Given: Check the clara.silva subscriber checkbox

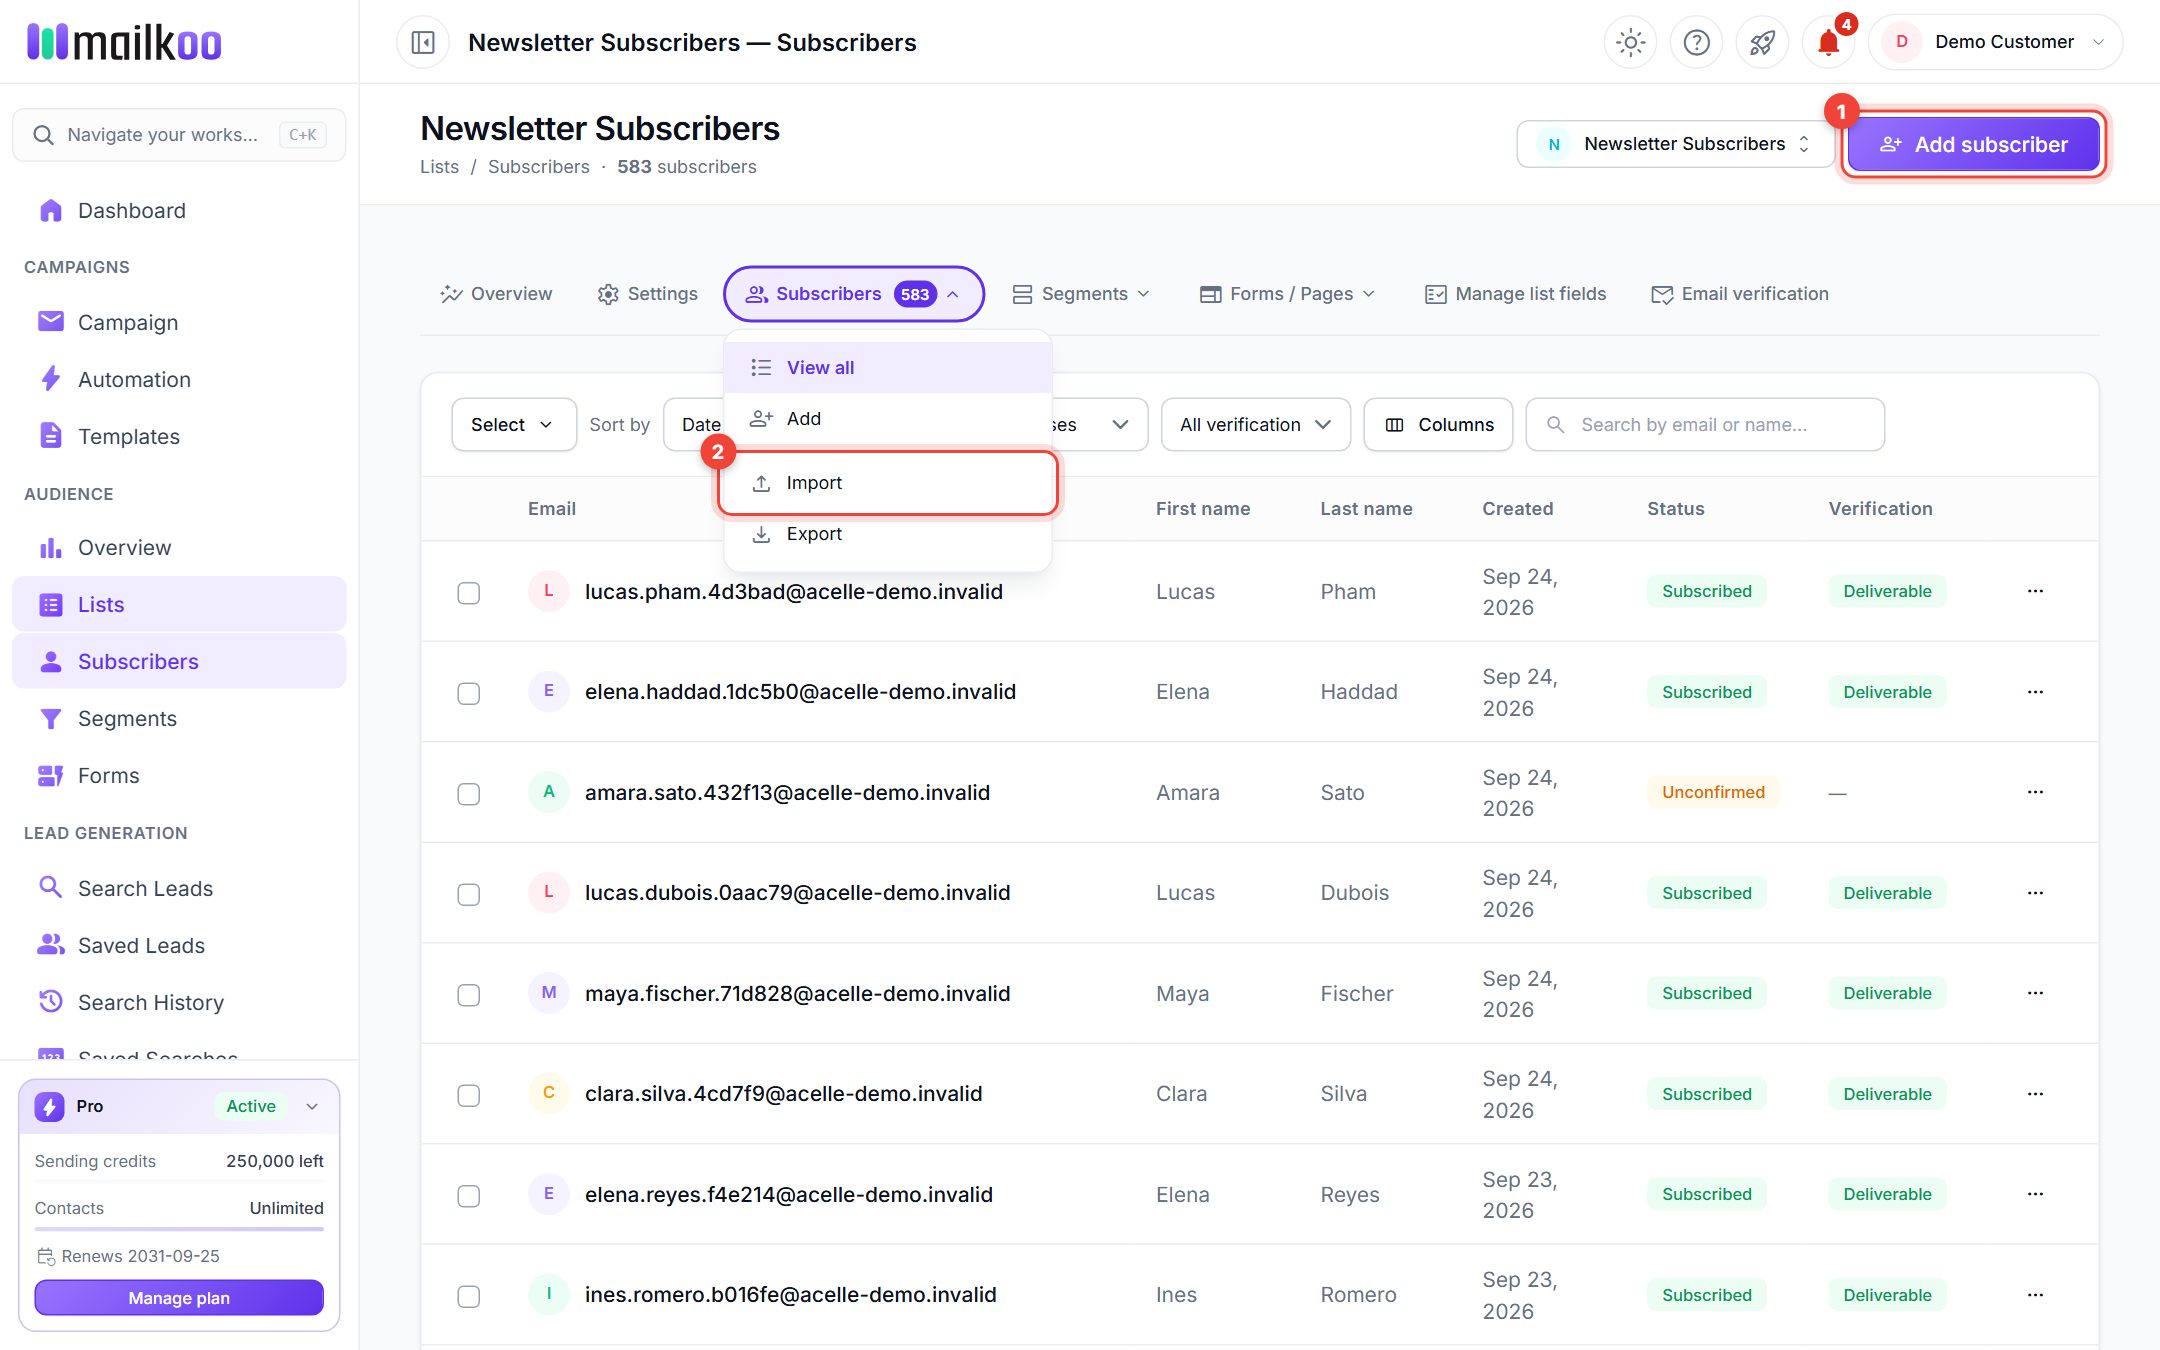Looking at the screenshot, I should coord(468,1095).
